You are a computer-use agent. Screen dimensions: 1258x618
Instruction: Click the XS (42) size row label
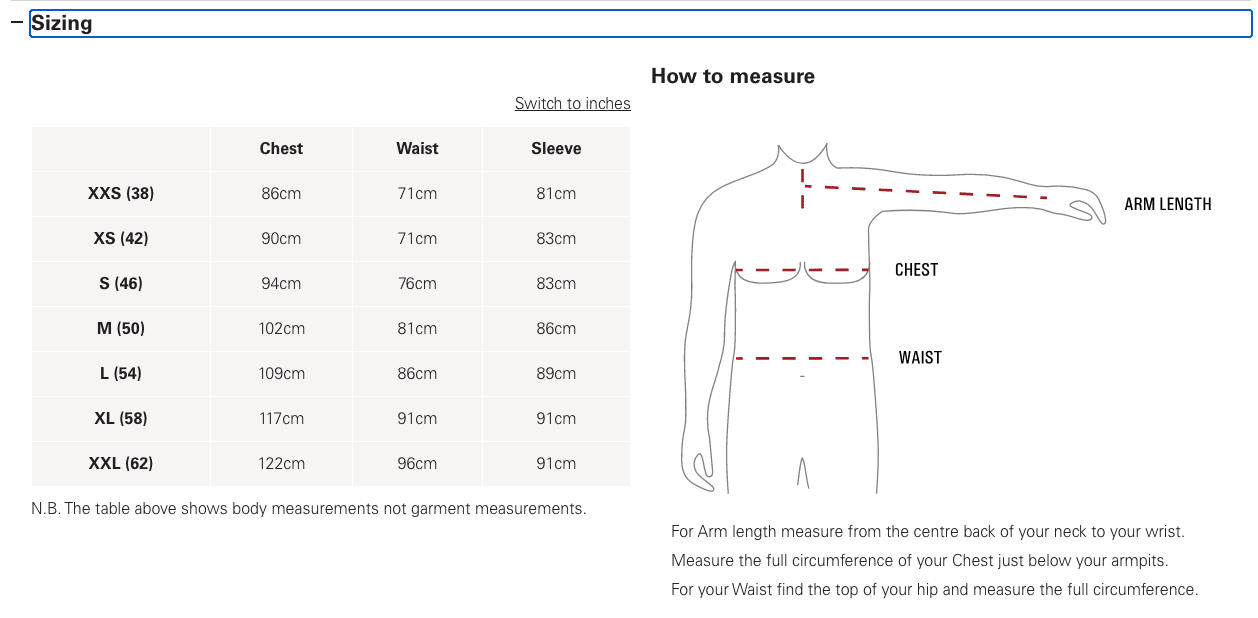tap(121, 239)
